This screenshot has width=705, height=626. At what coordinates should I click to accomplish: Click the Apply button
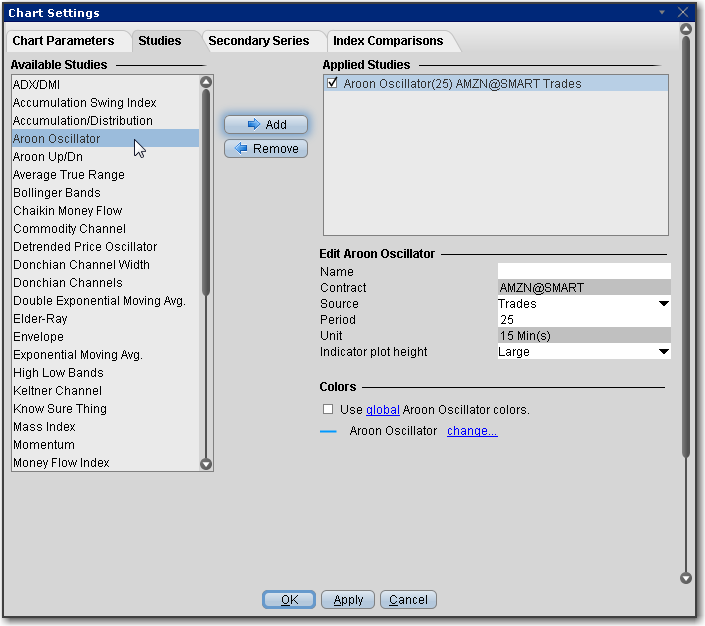tap(348, 600)
